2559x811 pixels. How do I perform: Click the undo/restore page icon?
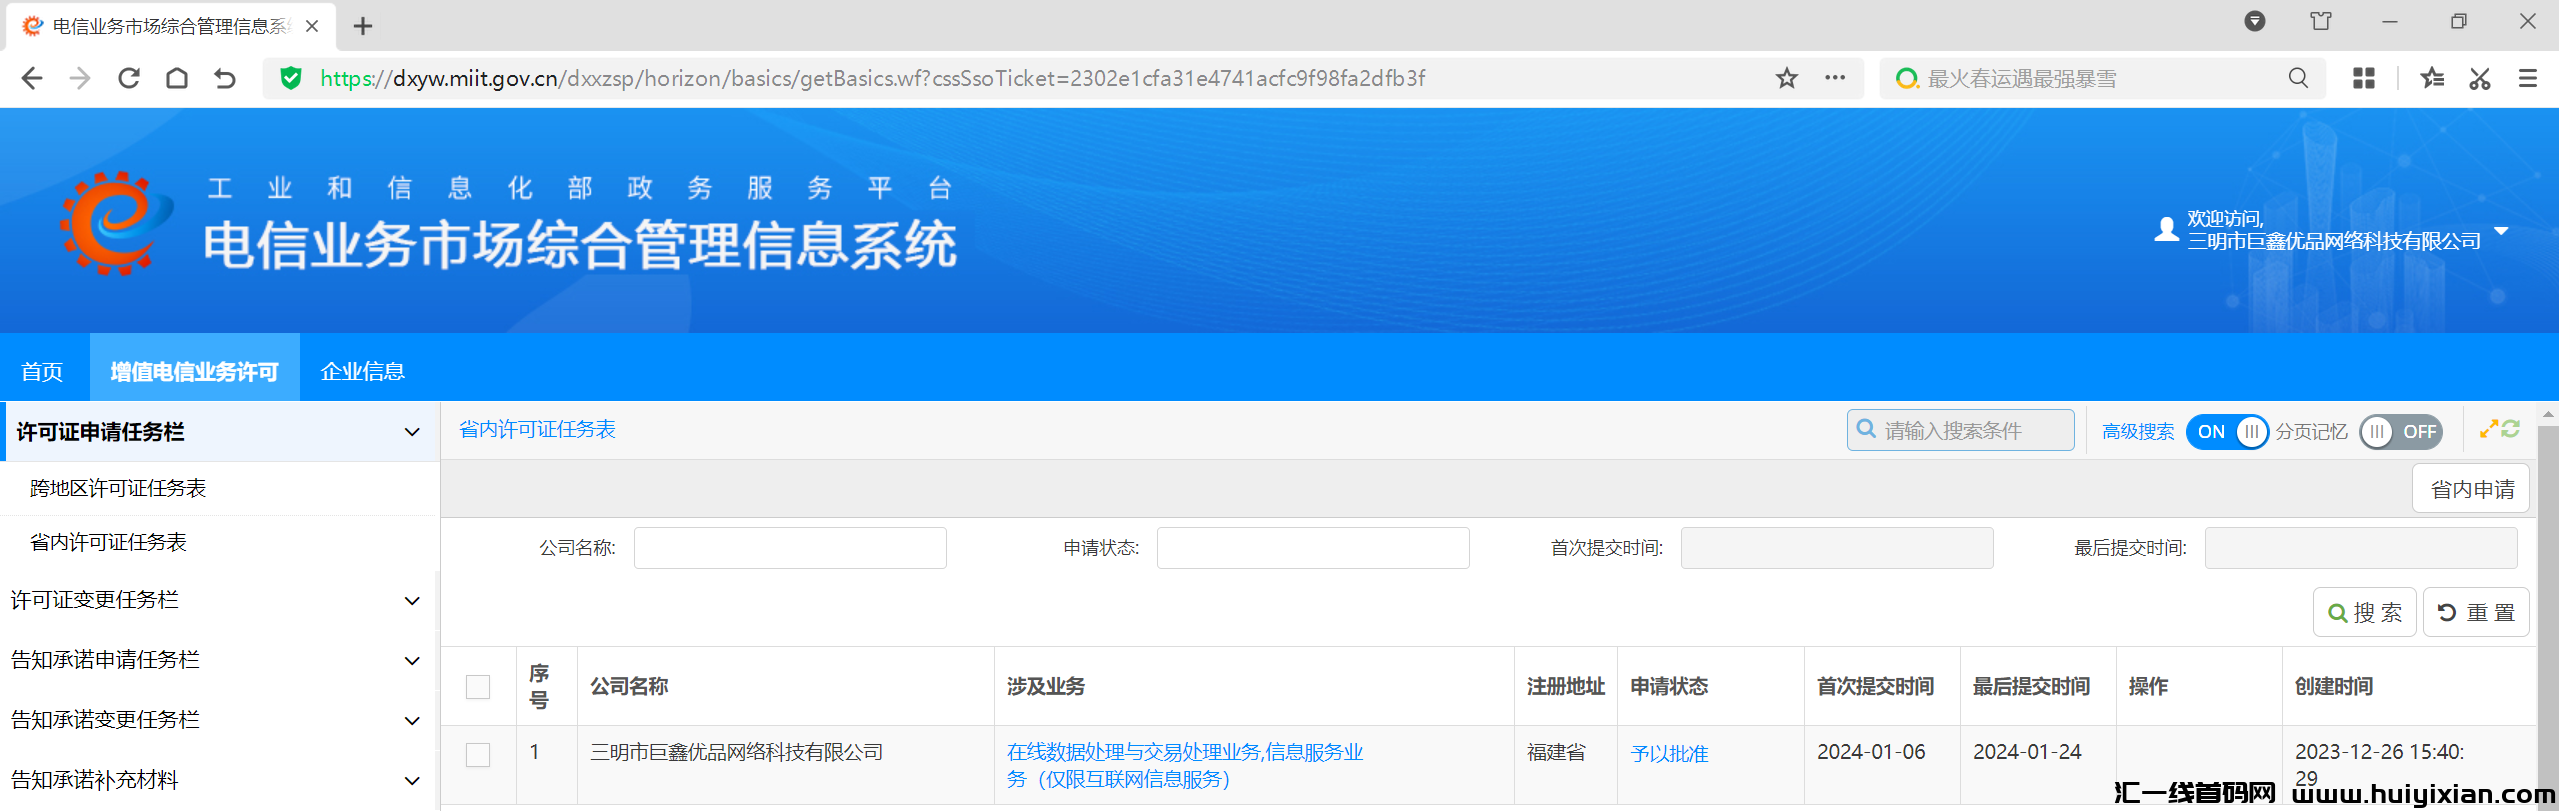[225, 78]
